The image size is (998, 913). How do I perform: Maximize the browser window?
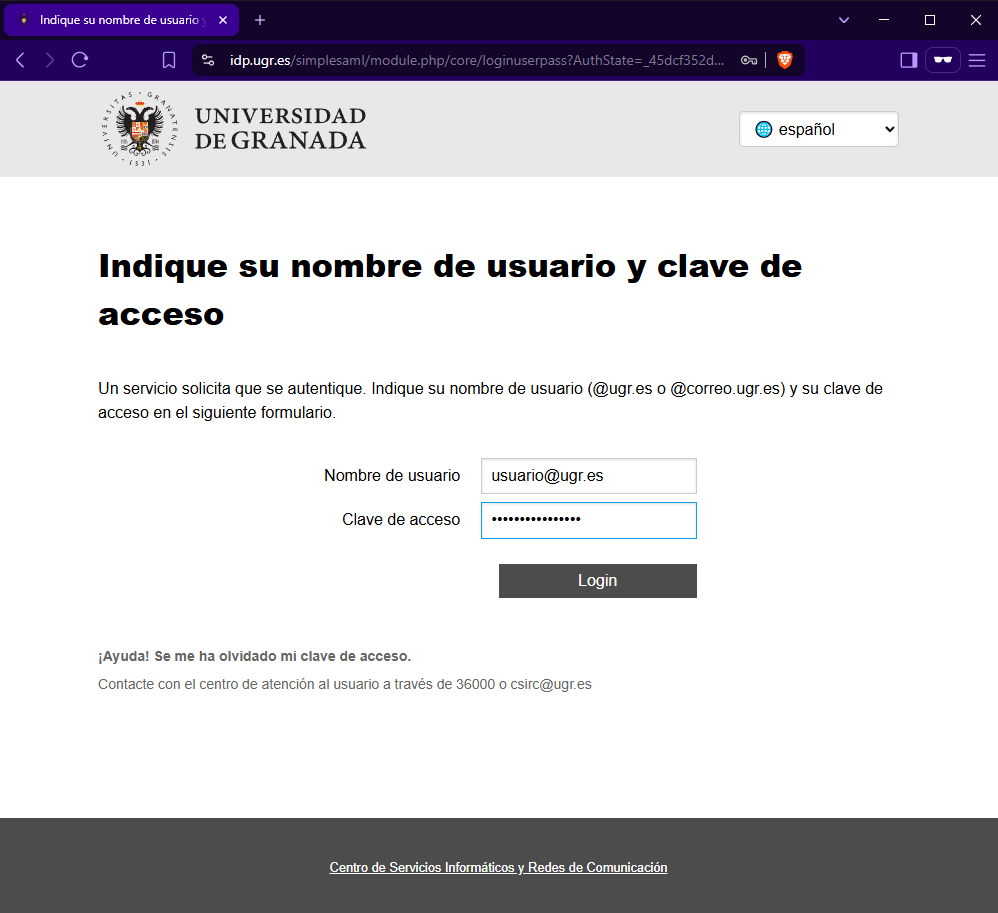[x=930, y=20]
